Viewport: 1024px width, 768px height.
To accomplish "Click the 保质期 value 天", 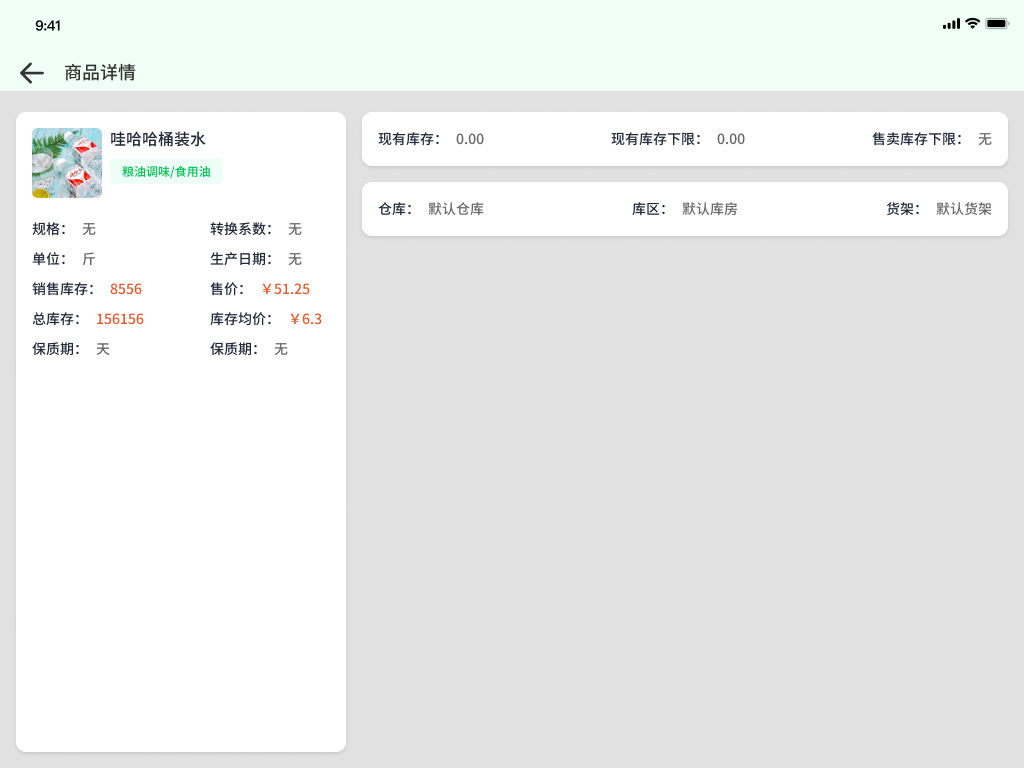I will pyautogui.click(x=103, y=349).
